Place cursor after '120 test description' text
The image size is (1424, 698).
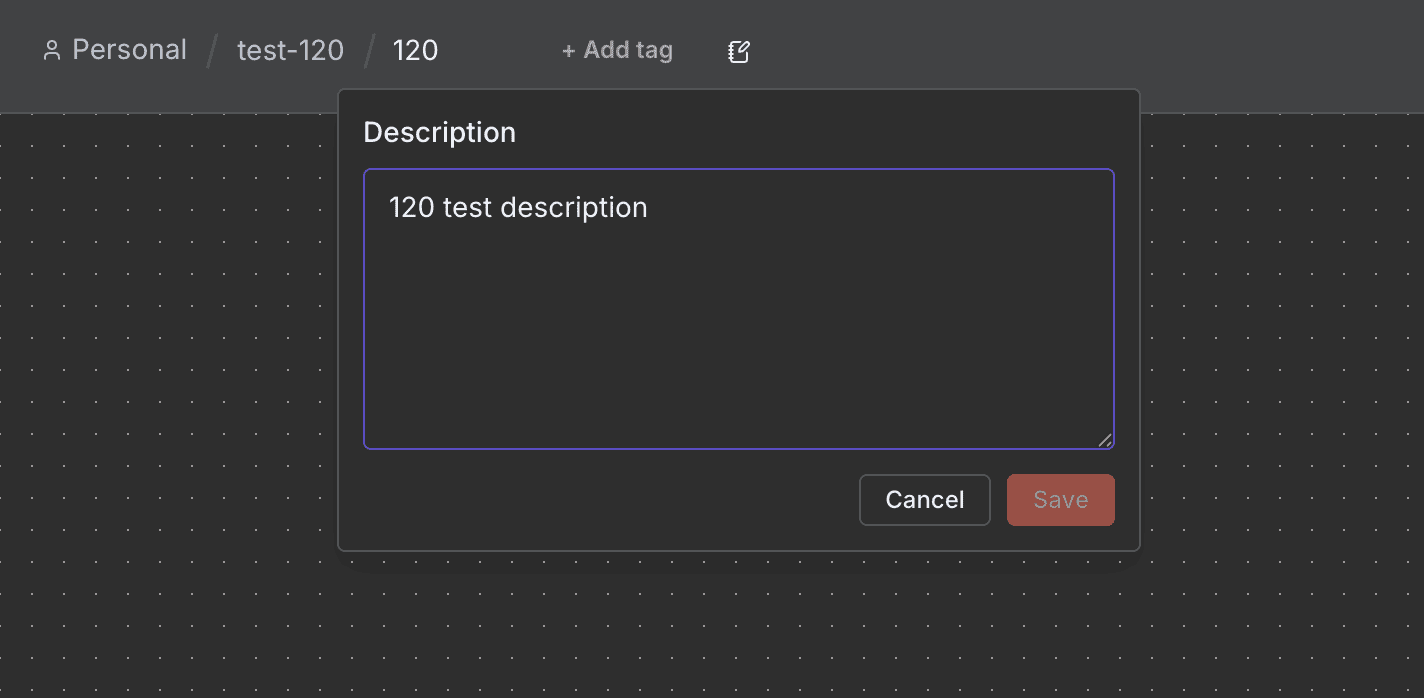650,207
